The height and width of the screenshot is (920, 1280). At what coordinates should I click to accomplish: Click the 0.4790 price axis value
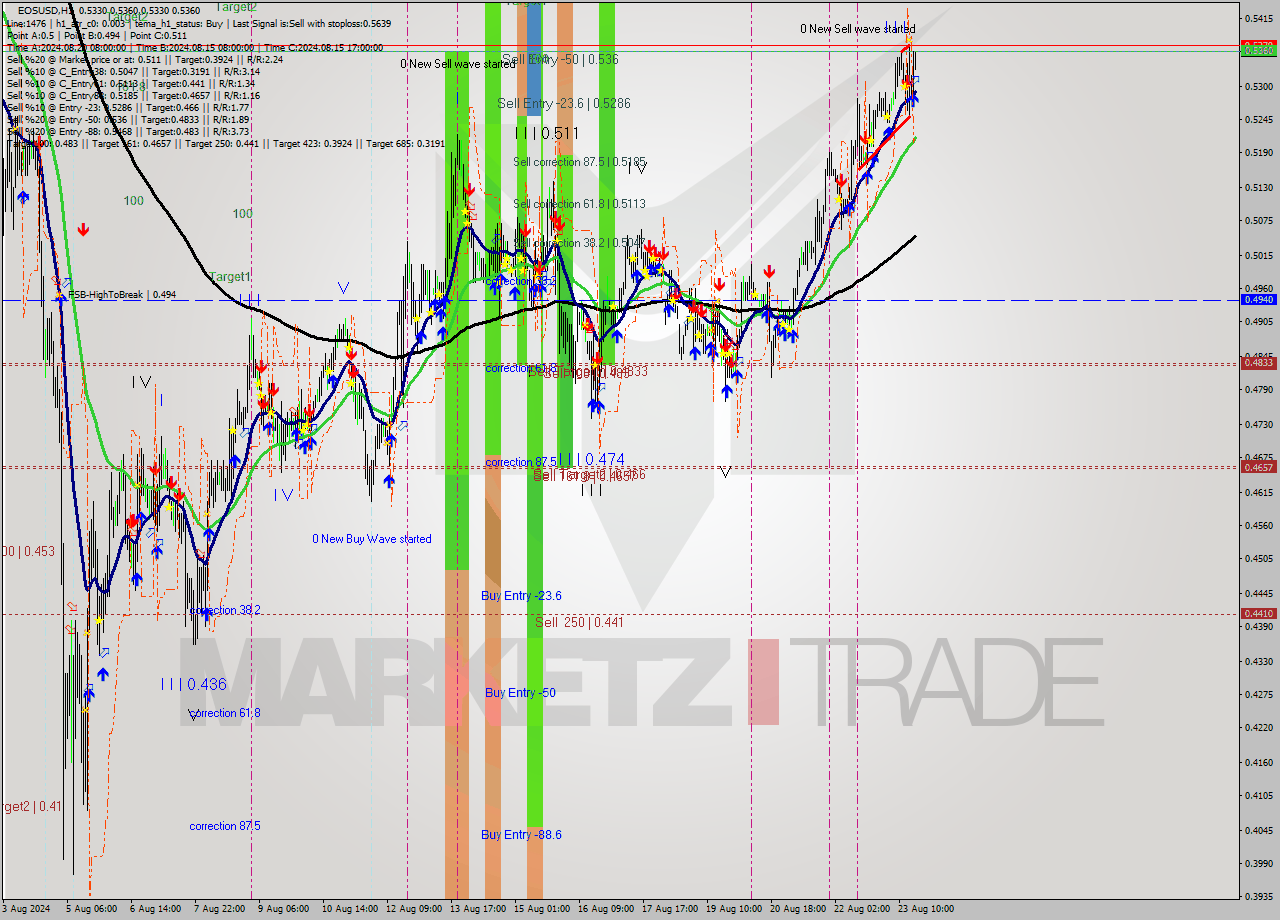pyautogui.click(x=1258, y=390)
